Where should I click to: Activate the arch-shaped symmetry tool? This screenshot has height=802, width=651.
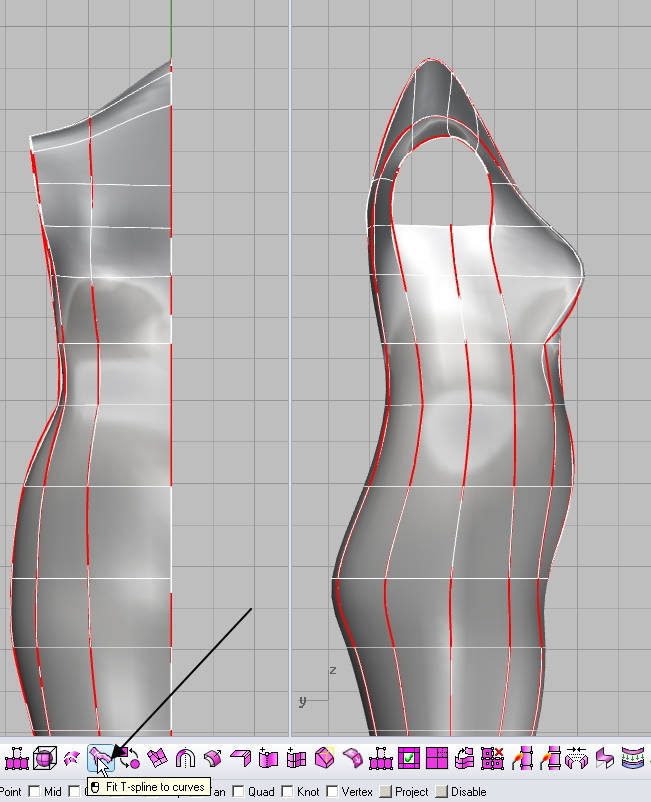coord(185,758)
